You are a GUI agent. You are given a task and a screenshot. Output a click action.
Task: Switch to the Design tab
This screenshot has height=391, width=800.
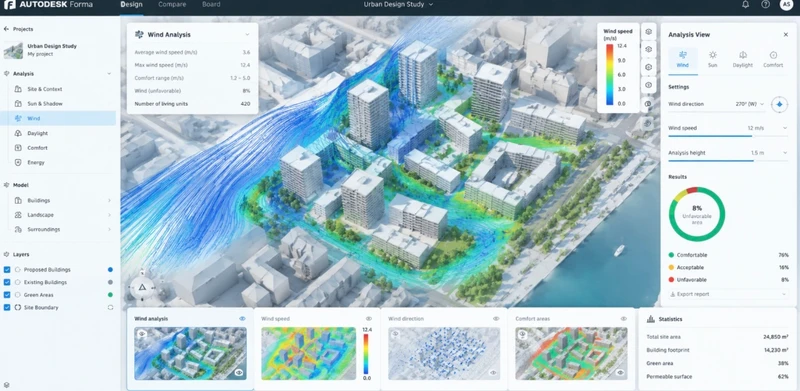[x=132, y=5]
